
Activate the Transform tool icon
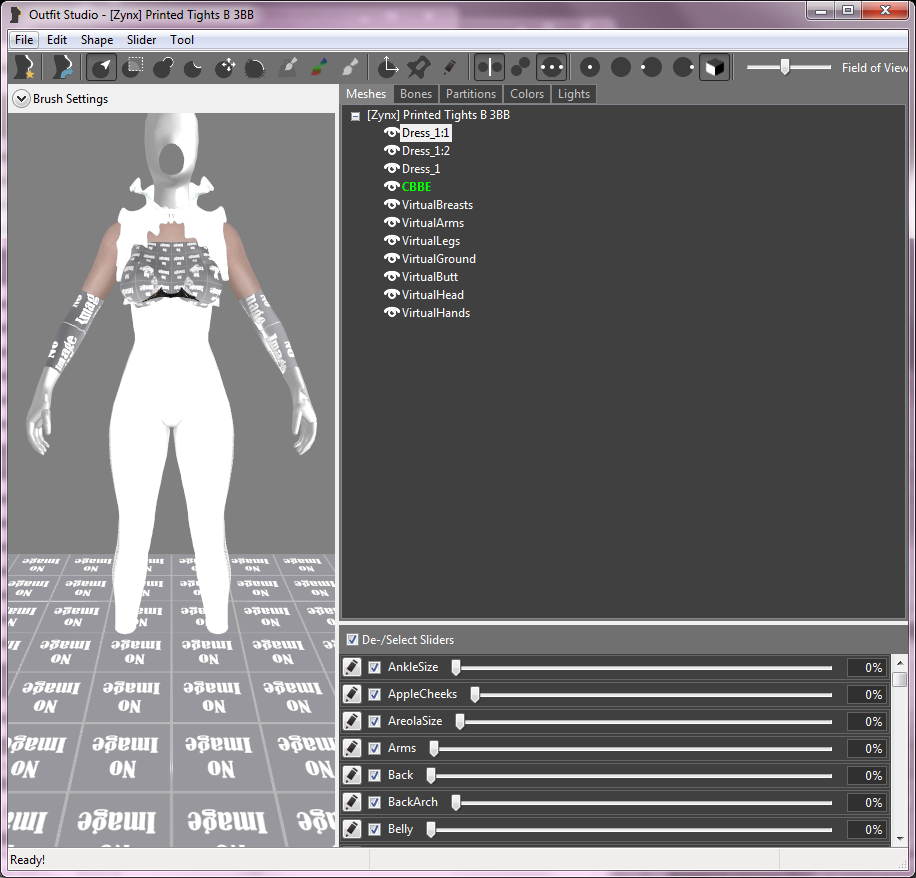387,67
